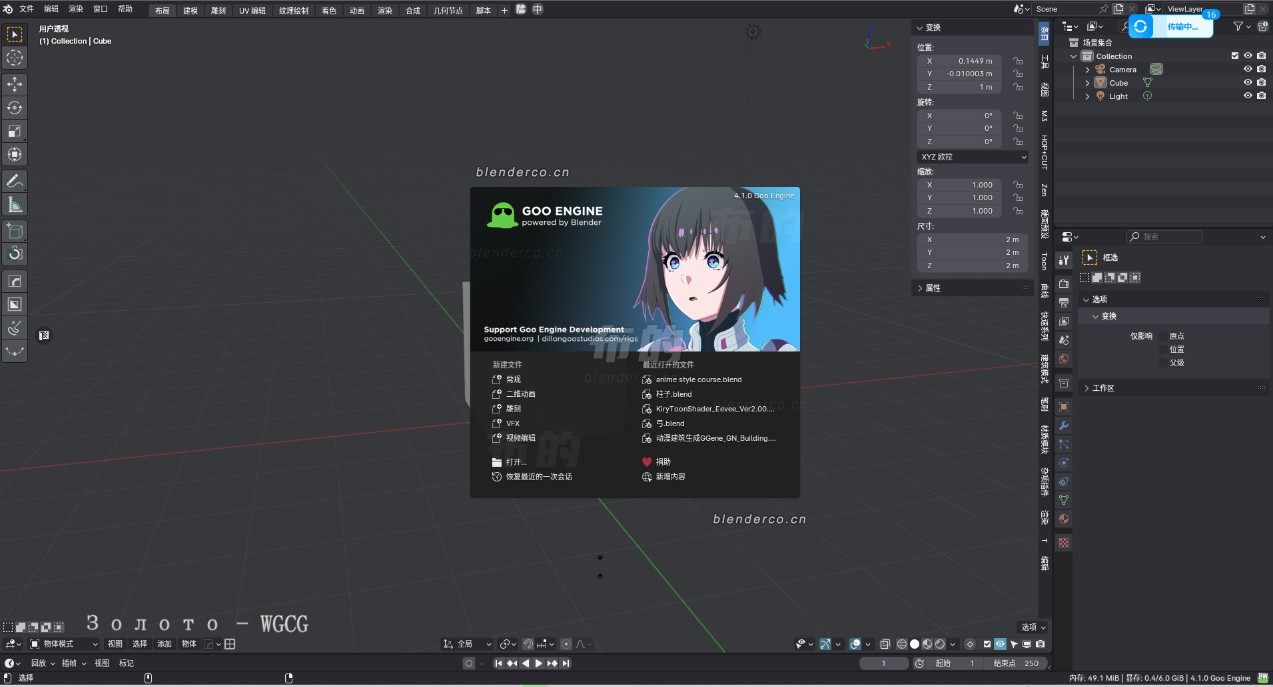Open the Object properties tab icon

[1064, 406]
